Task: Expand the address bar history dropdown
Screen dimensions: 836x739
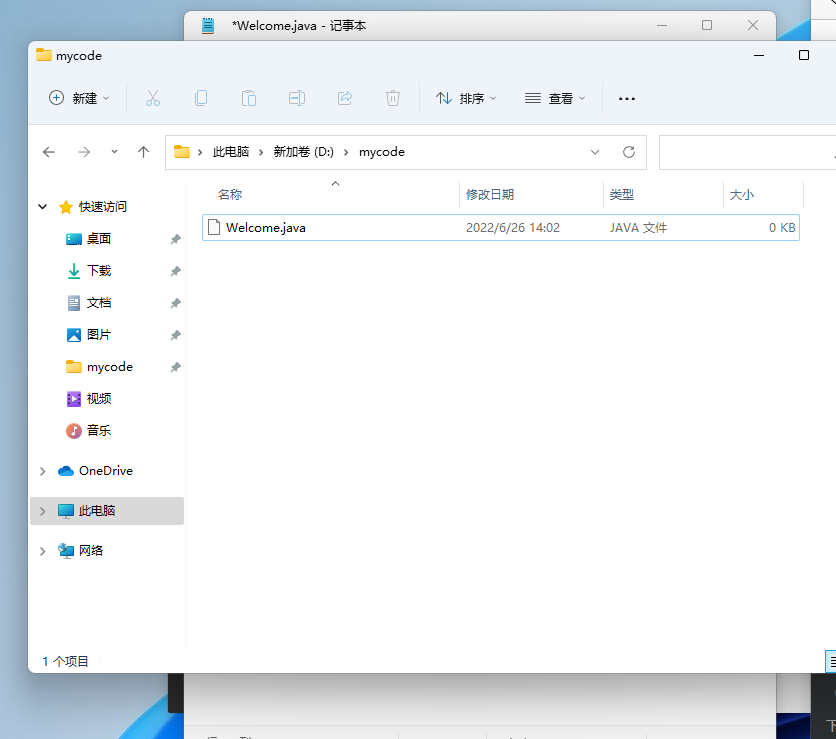Action: [595, 152]
